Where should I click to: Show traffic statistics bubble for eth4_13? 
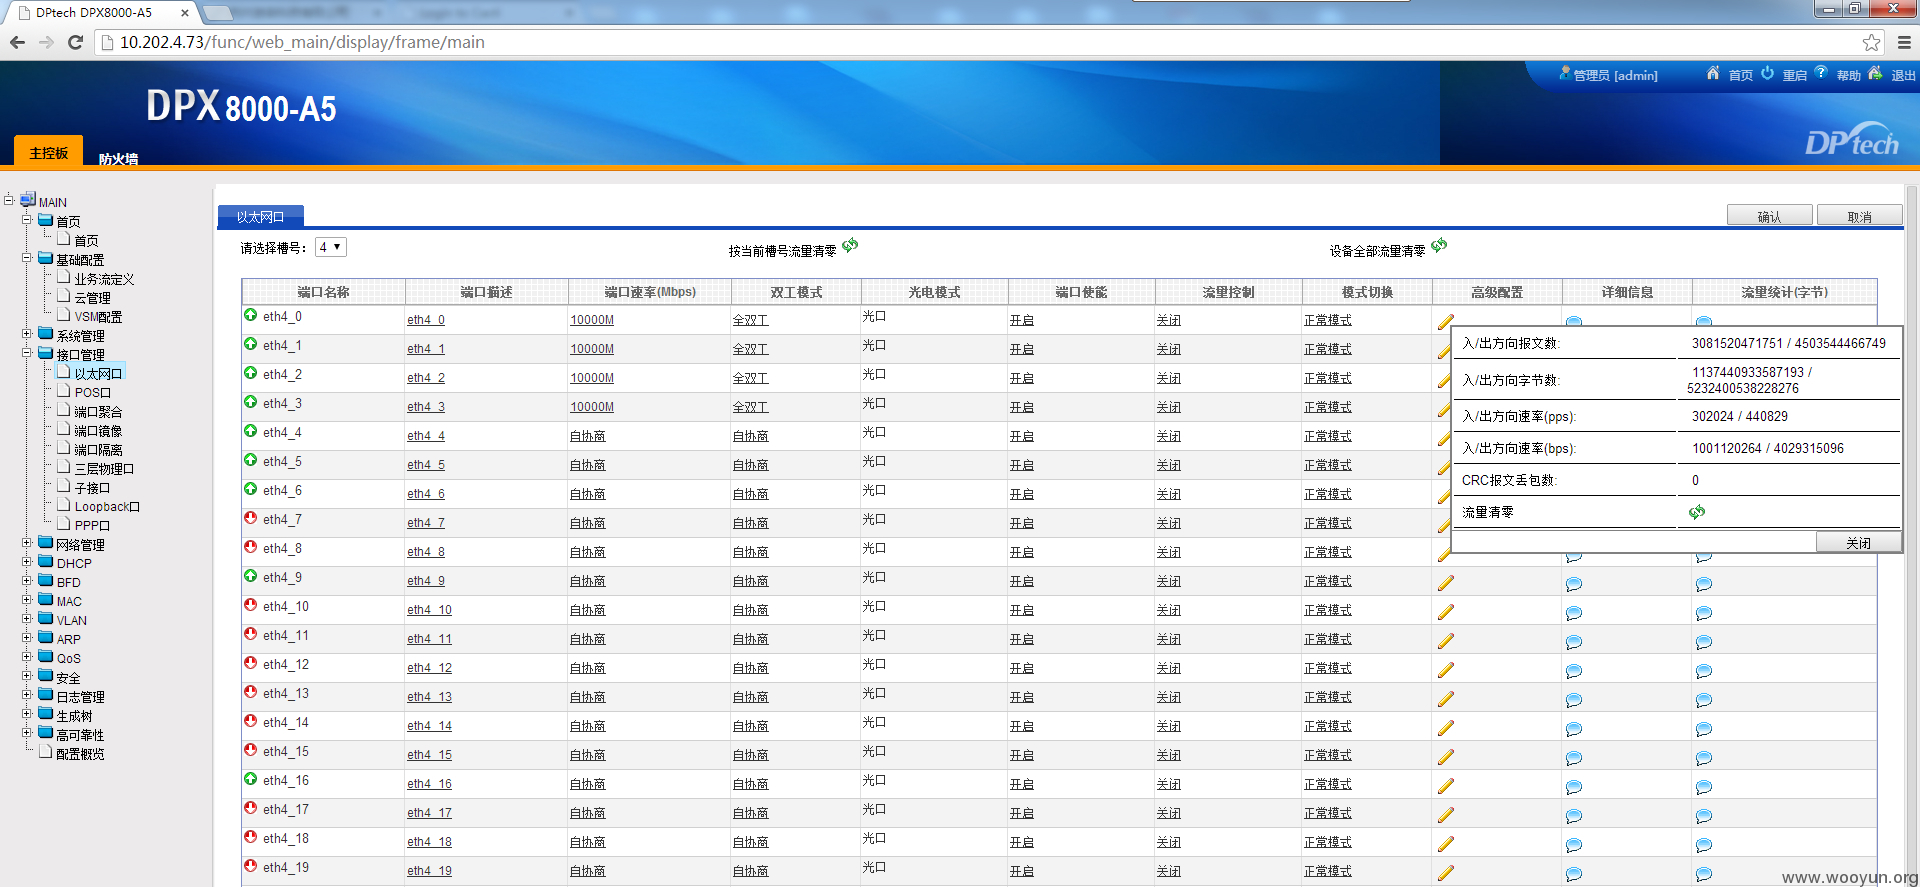[1704, 700]
